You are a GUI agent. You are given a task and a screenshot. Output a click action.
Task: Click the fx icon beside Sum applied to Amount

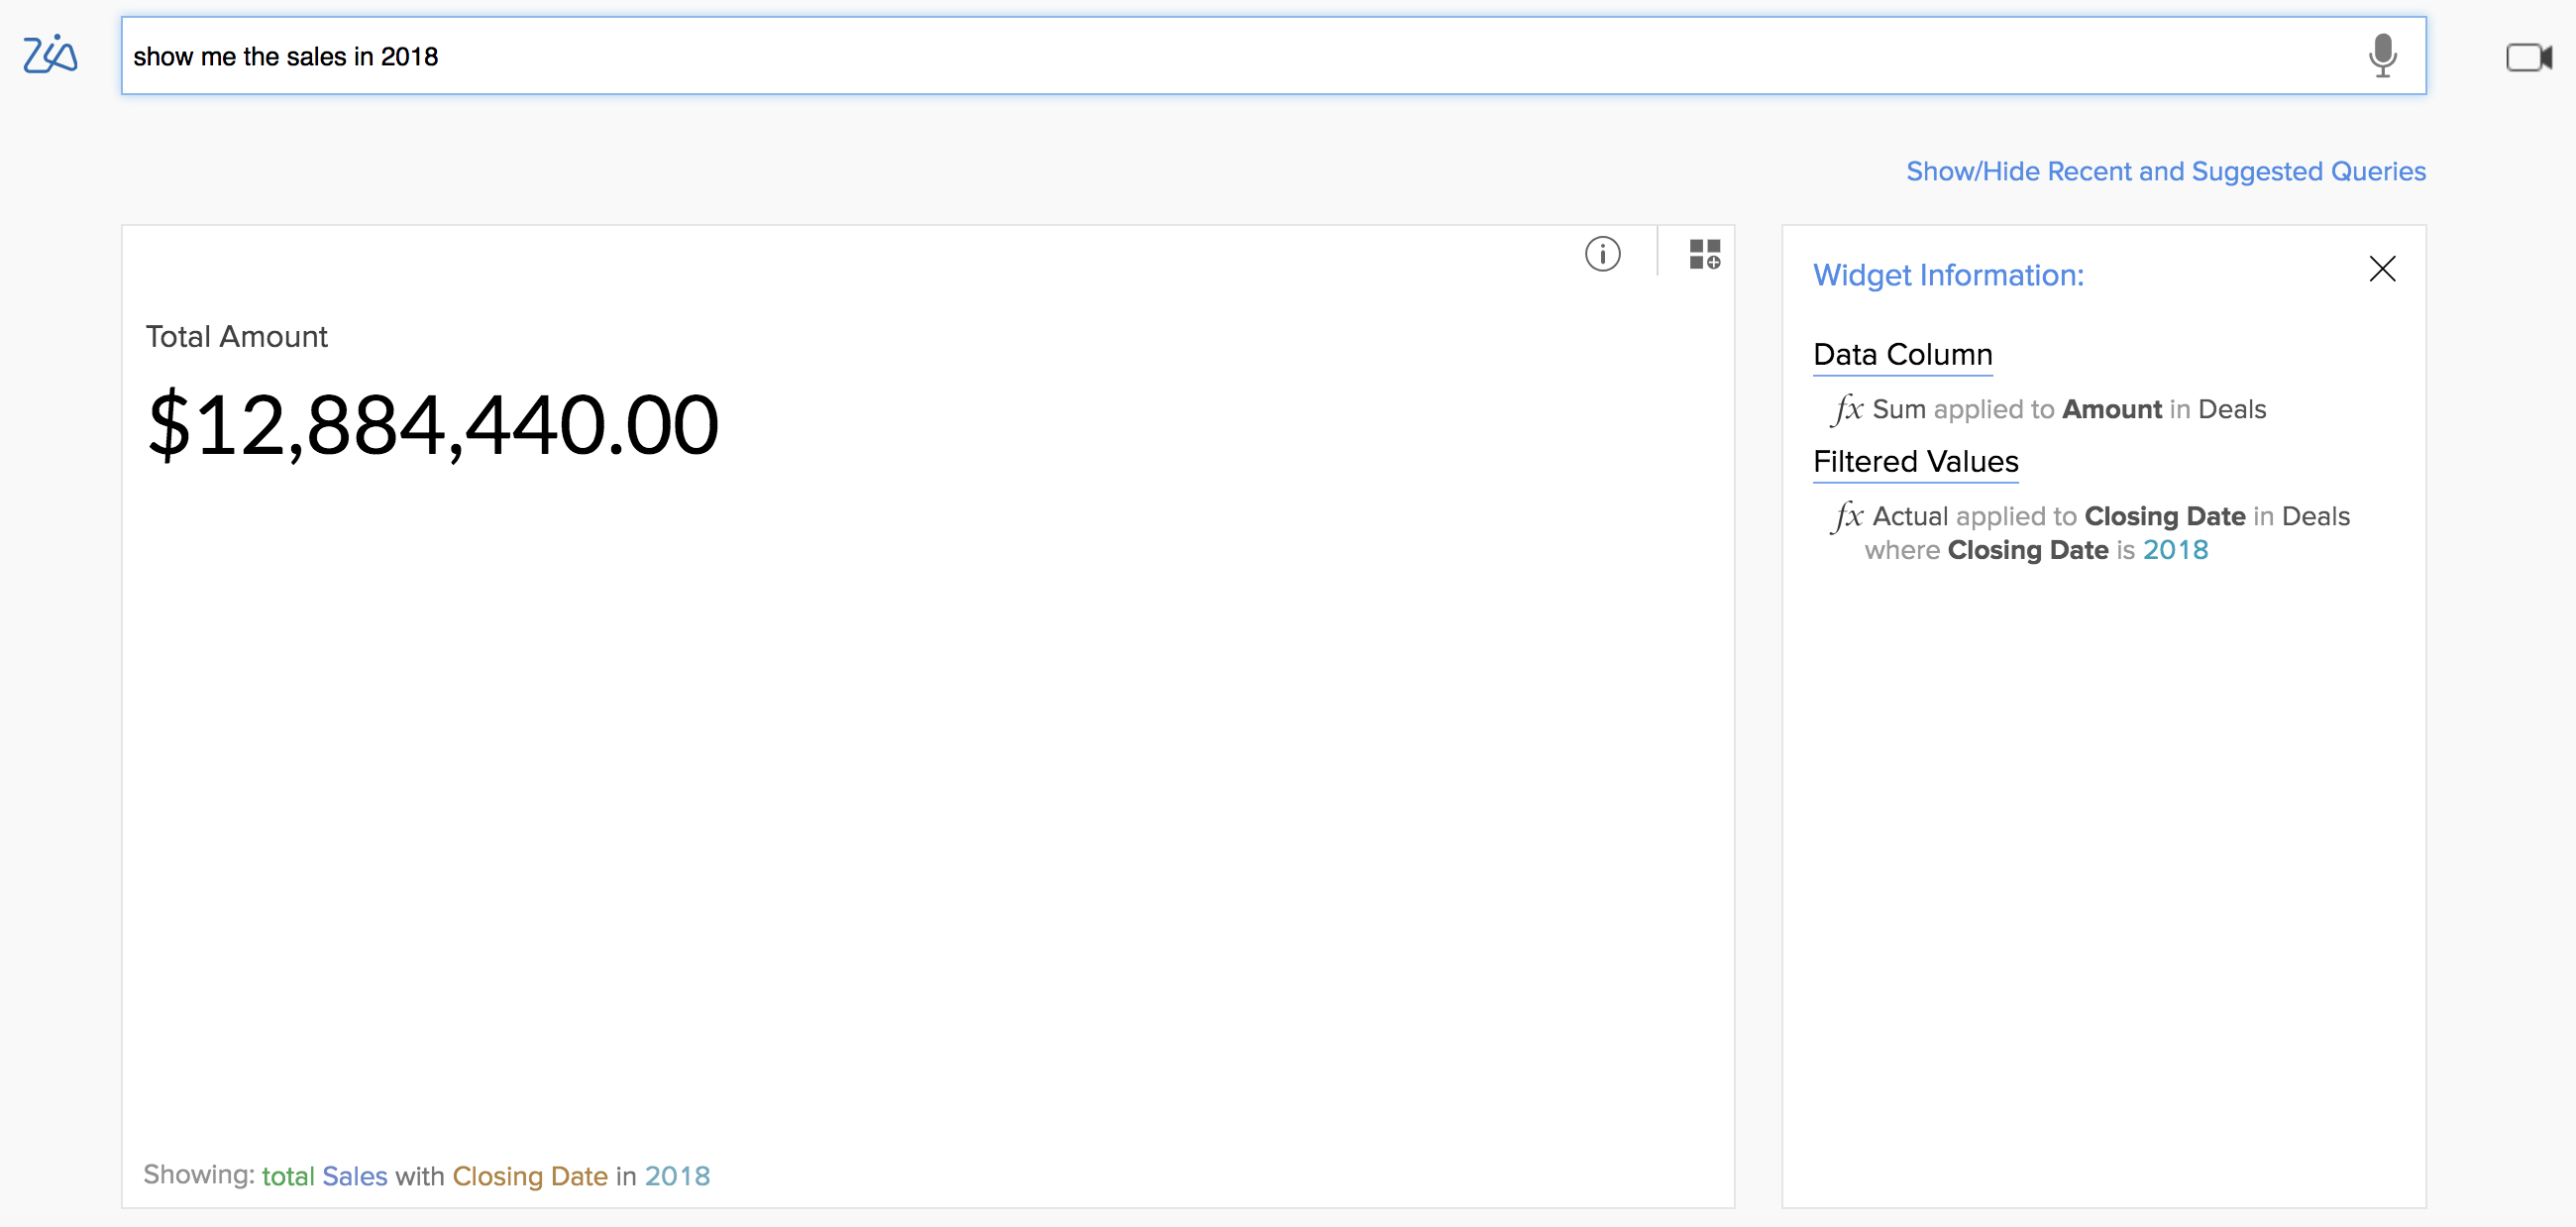[1847, 409]
